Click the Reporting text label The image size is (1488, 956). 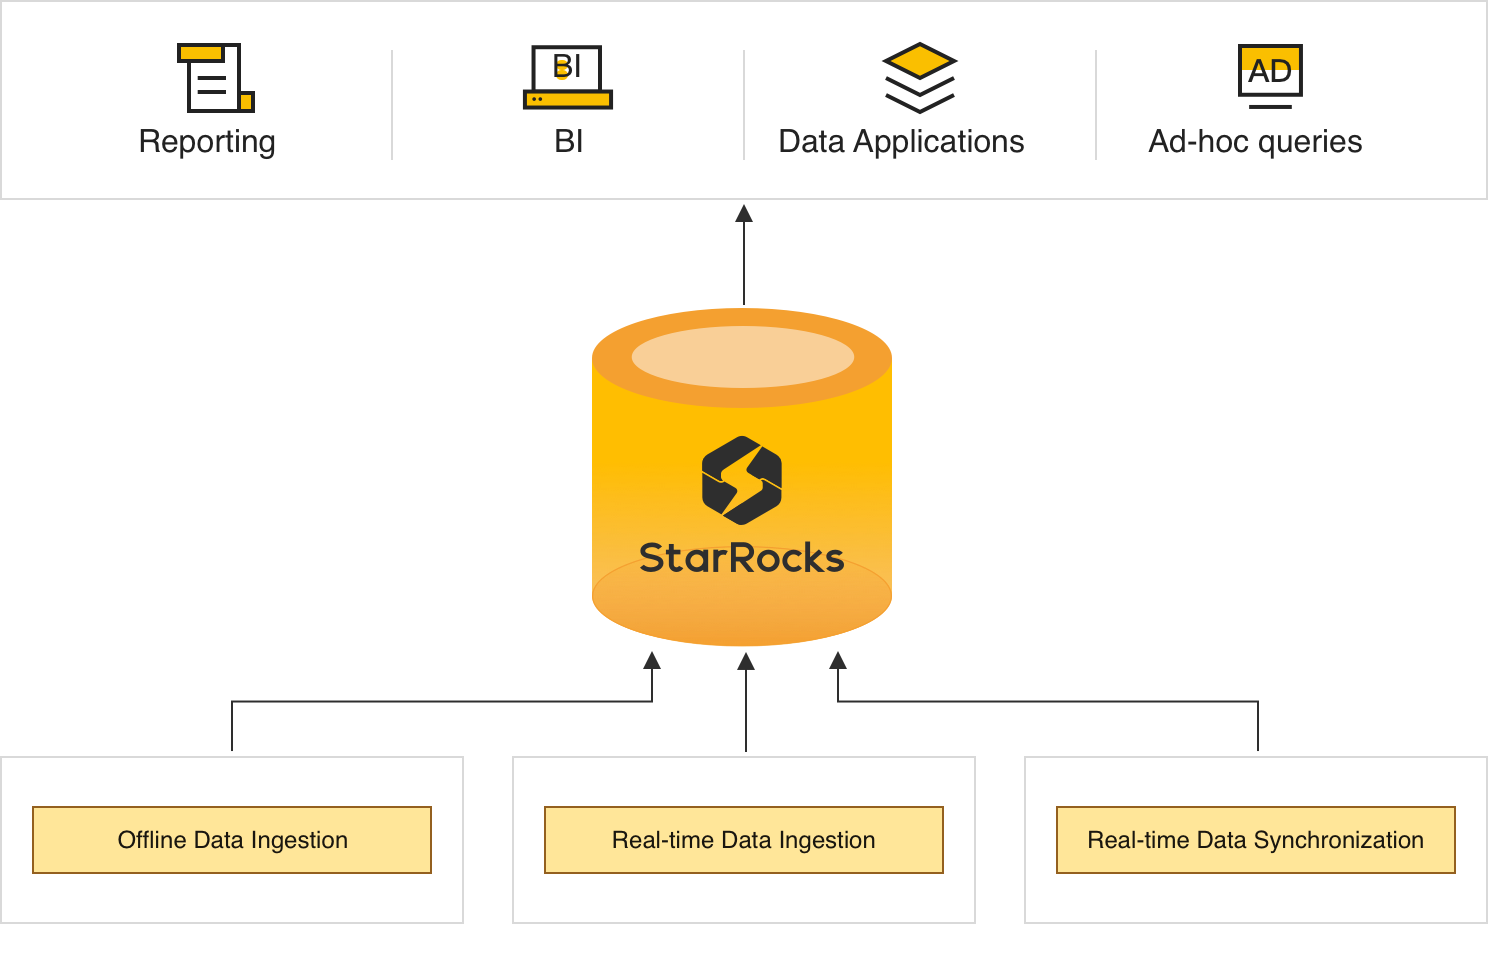[x=207, y=142]
